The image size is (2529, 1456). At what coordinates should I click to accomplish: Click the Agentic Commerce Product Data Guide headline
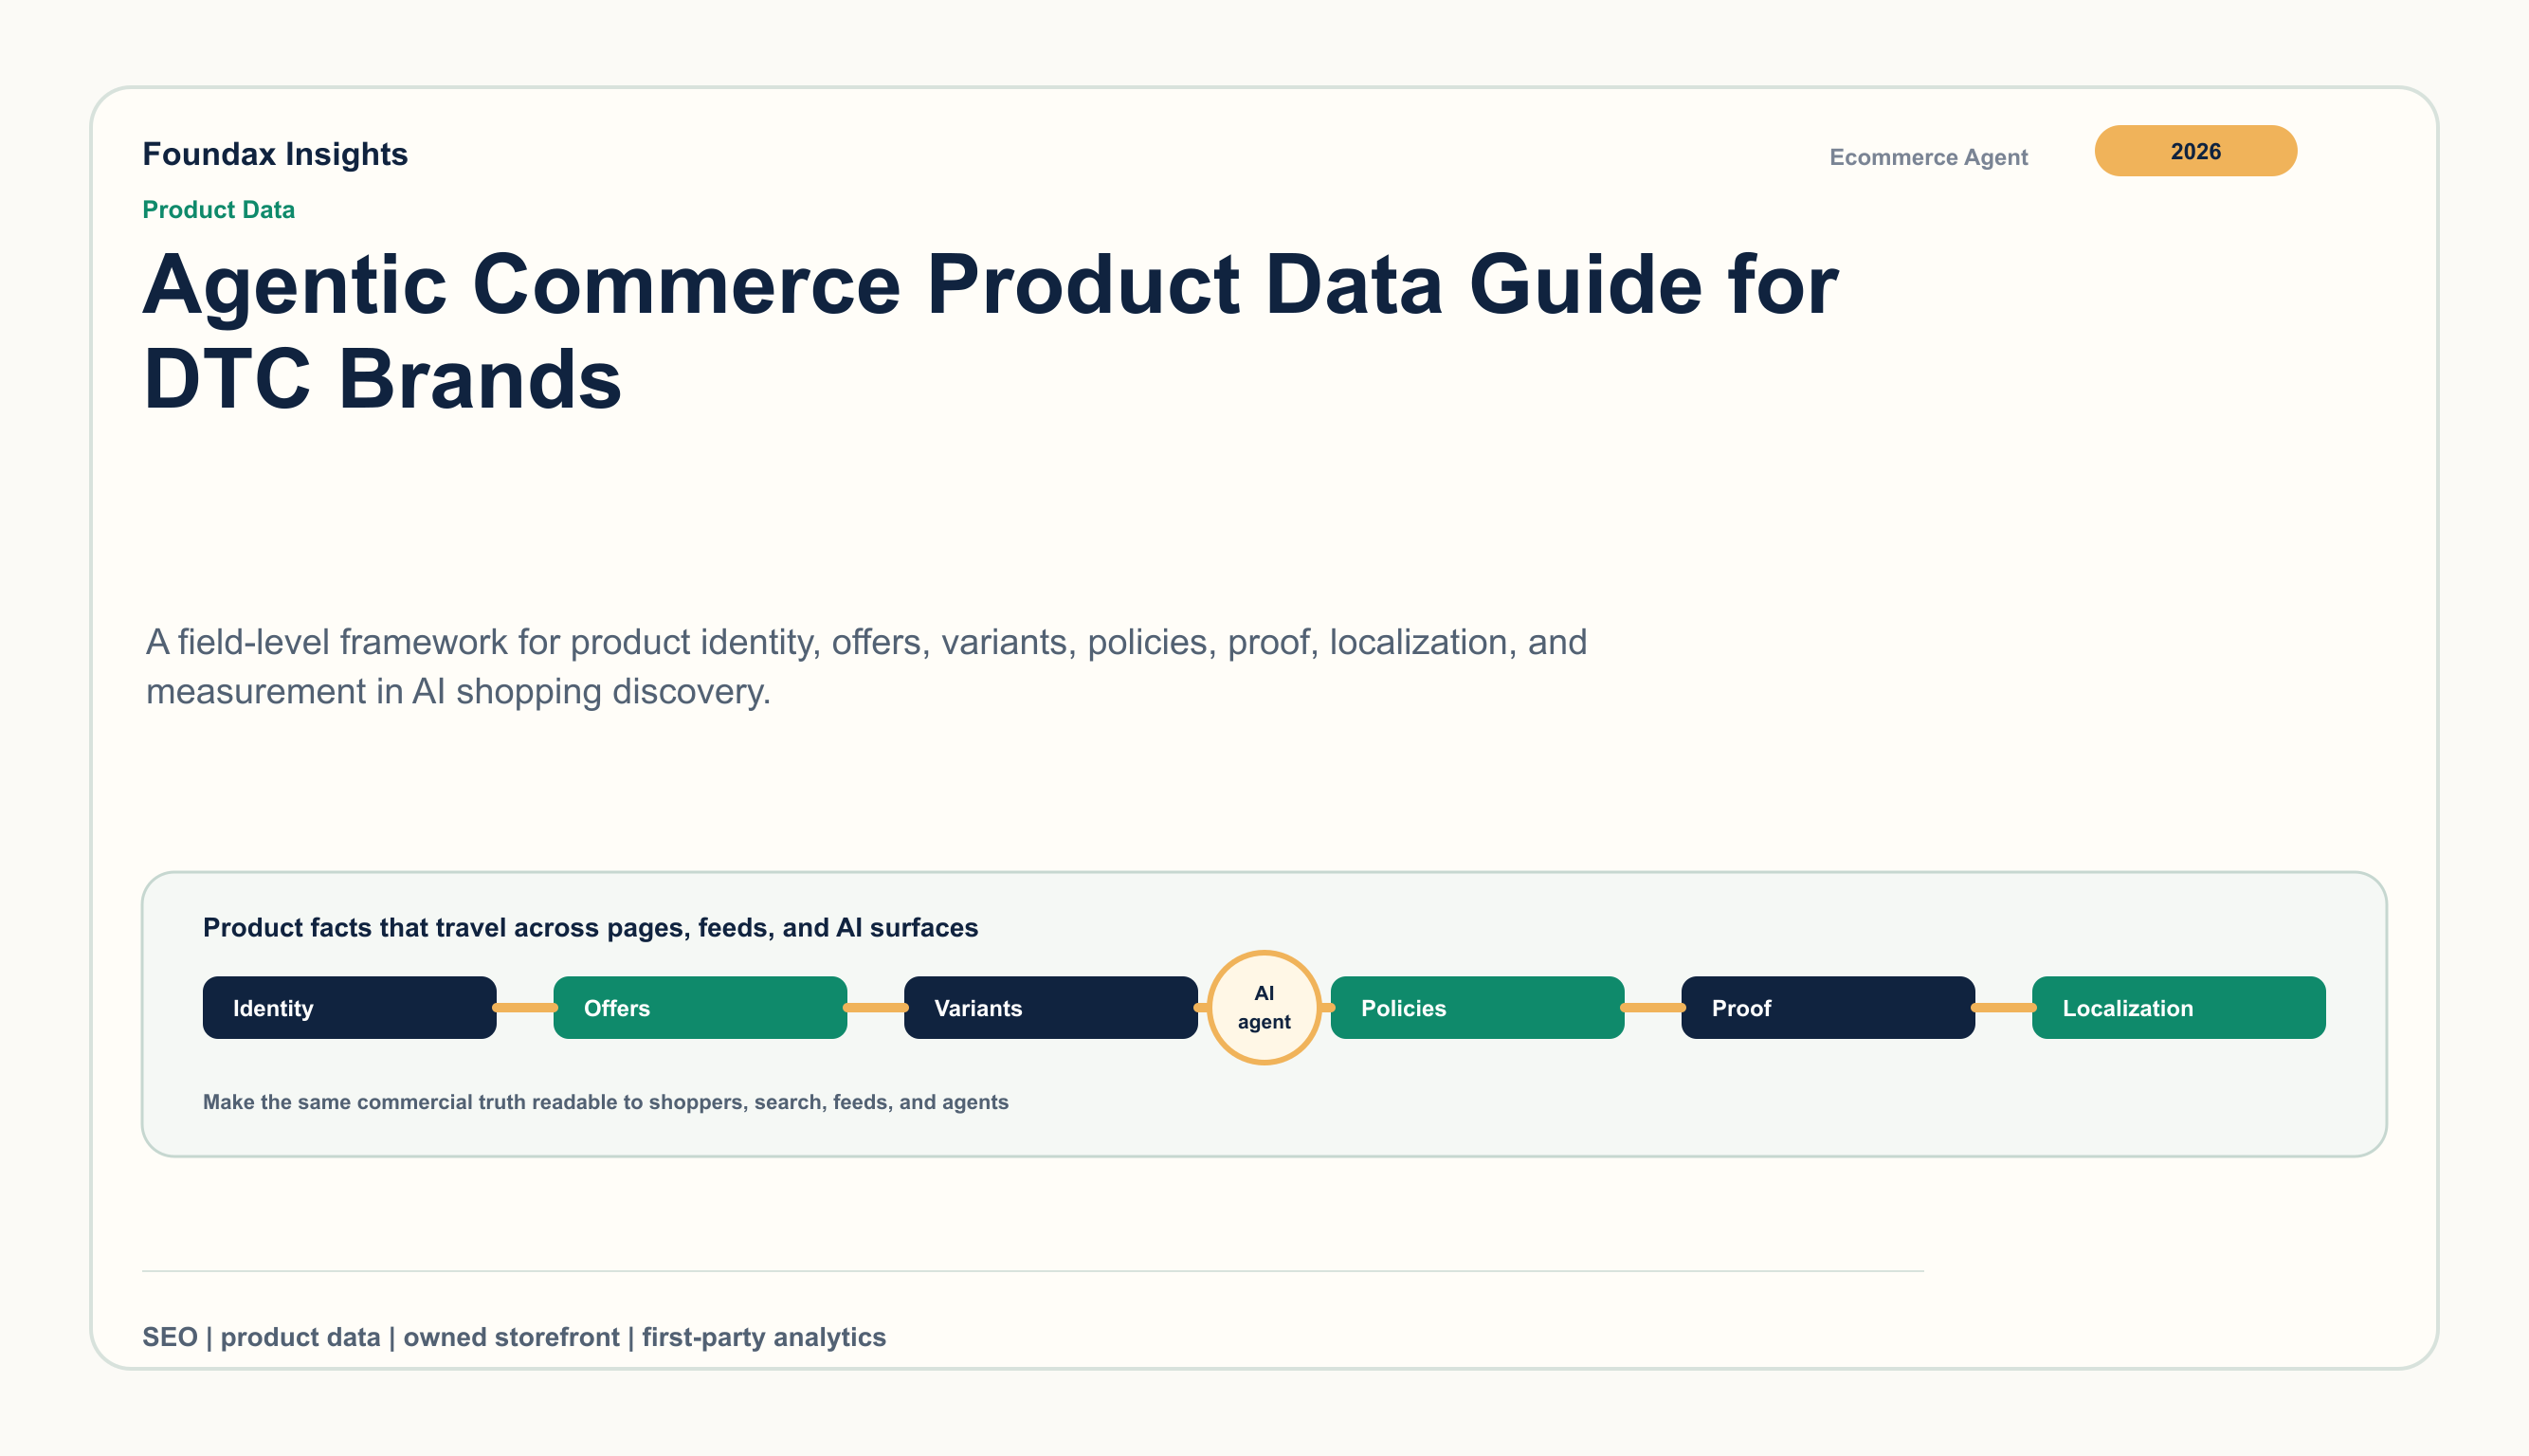(x=990, y=331)
